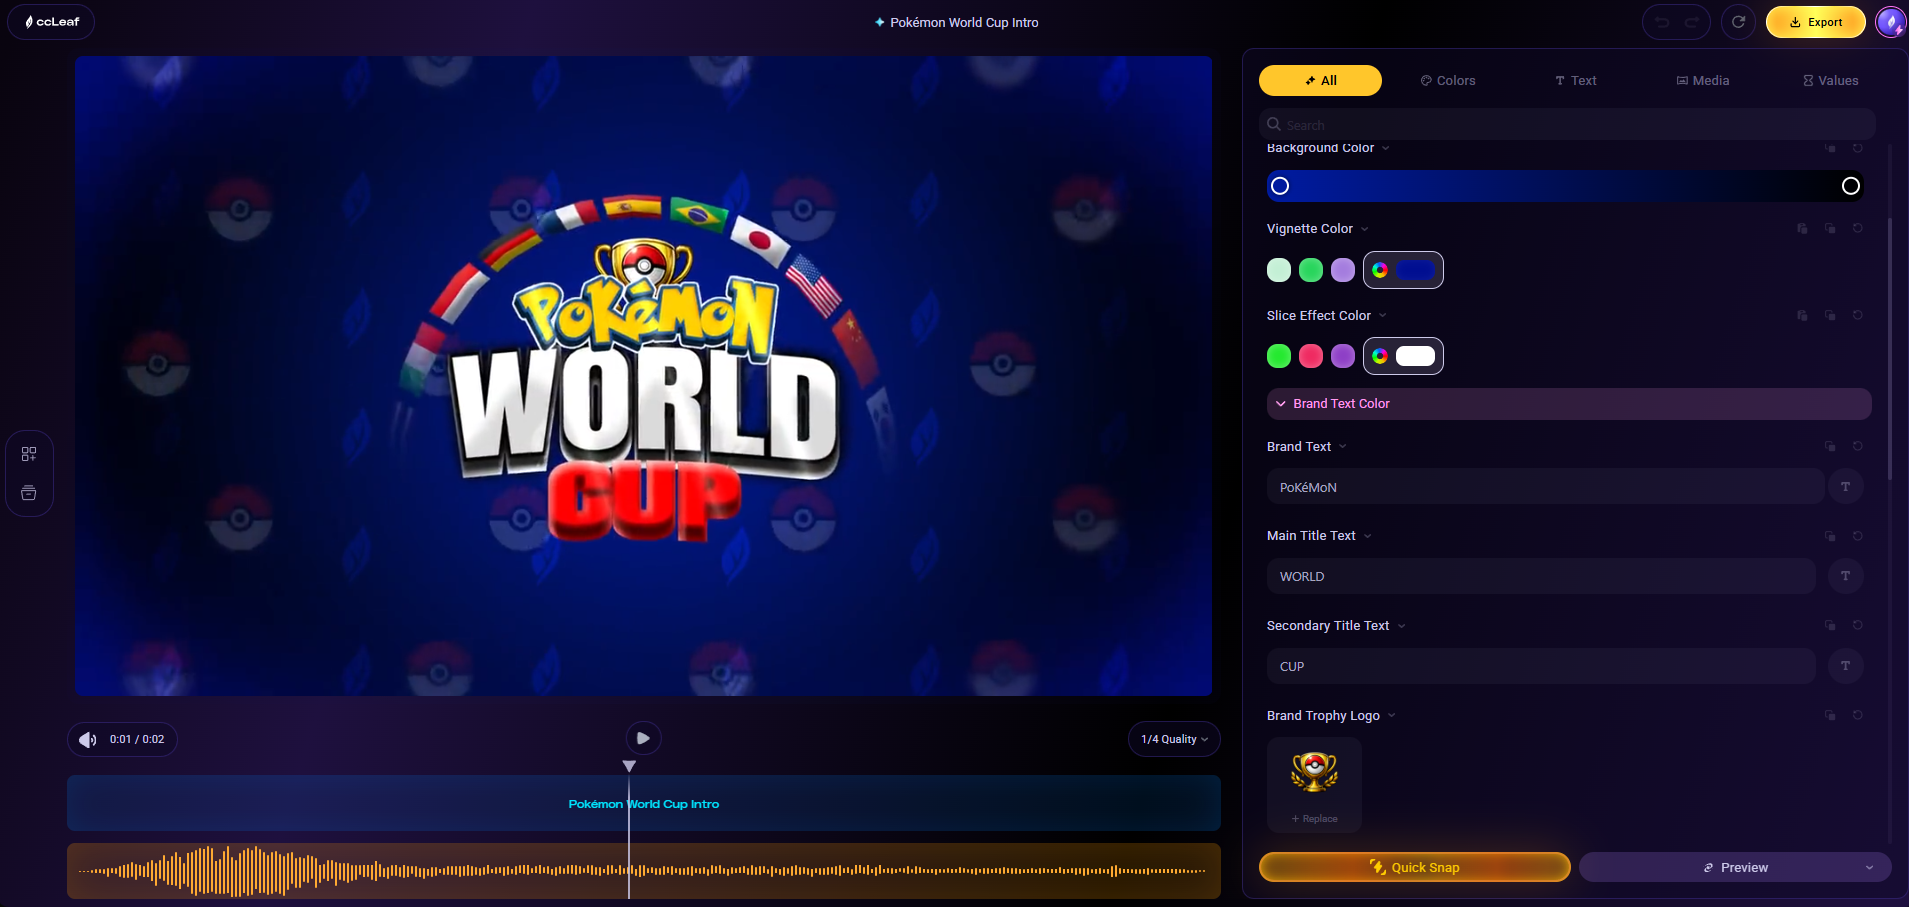
Task: Reset the Brand Text
Action: (x=1857, y=447)
